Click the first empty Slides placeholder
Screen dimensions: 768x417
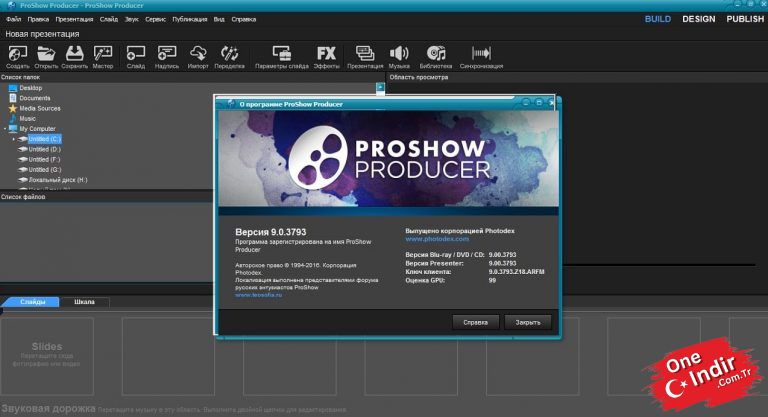coord(47,356)
